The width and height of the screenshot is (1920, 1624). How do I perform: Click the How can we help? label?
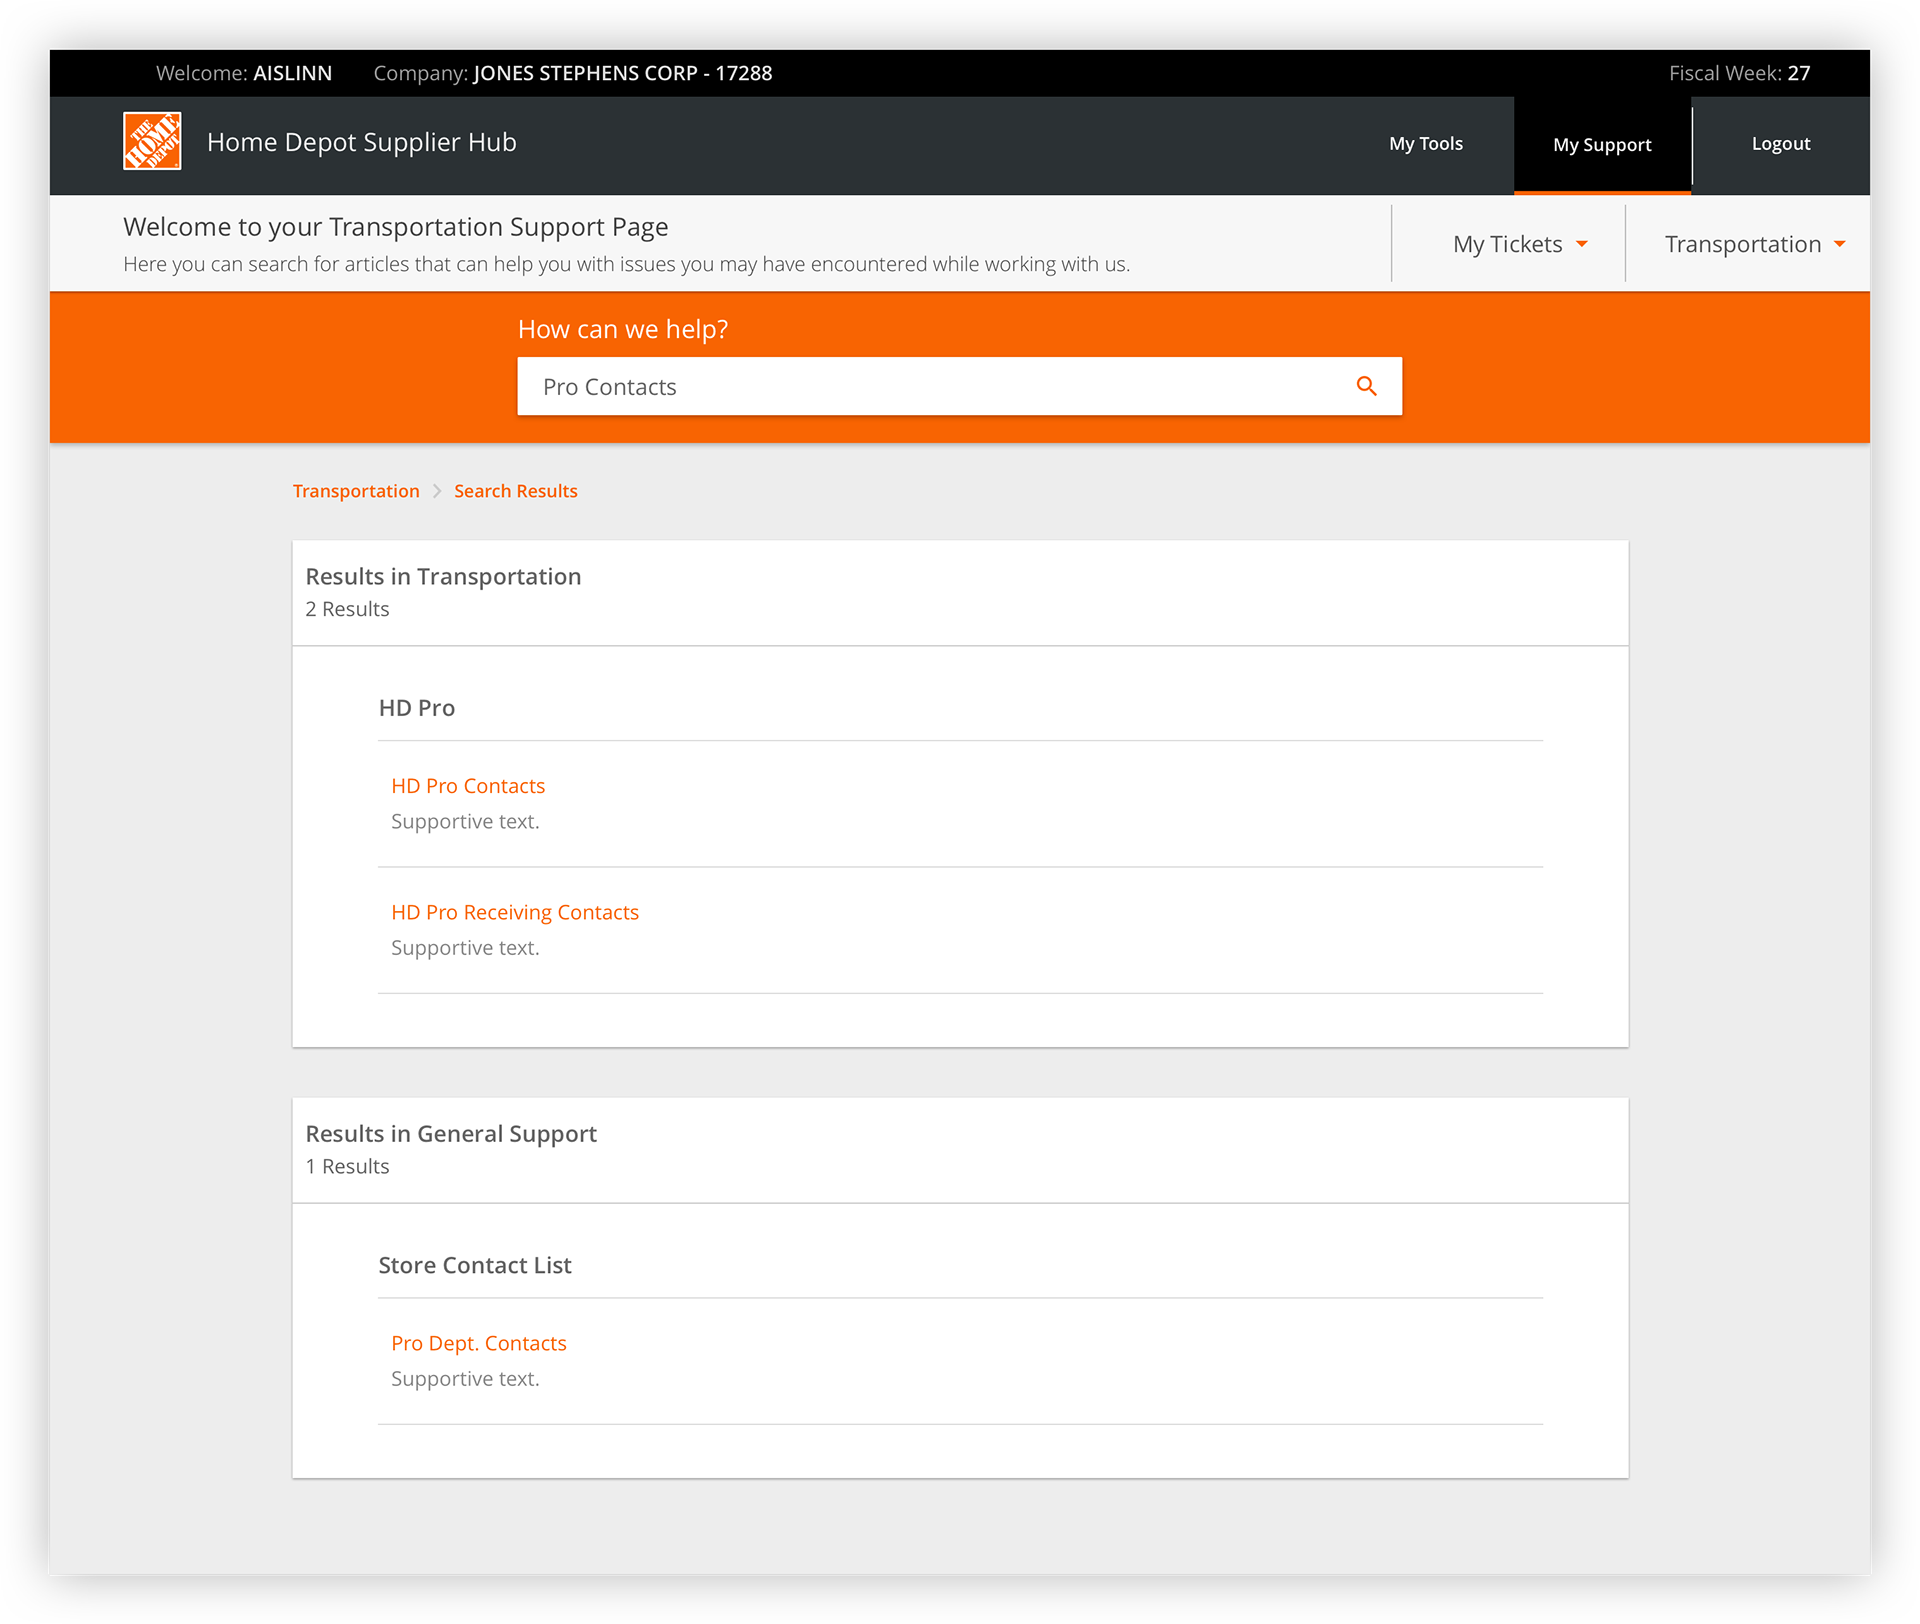pos(623,329)
